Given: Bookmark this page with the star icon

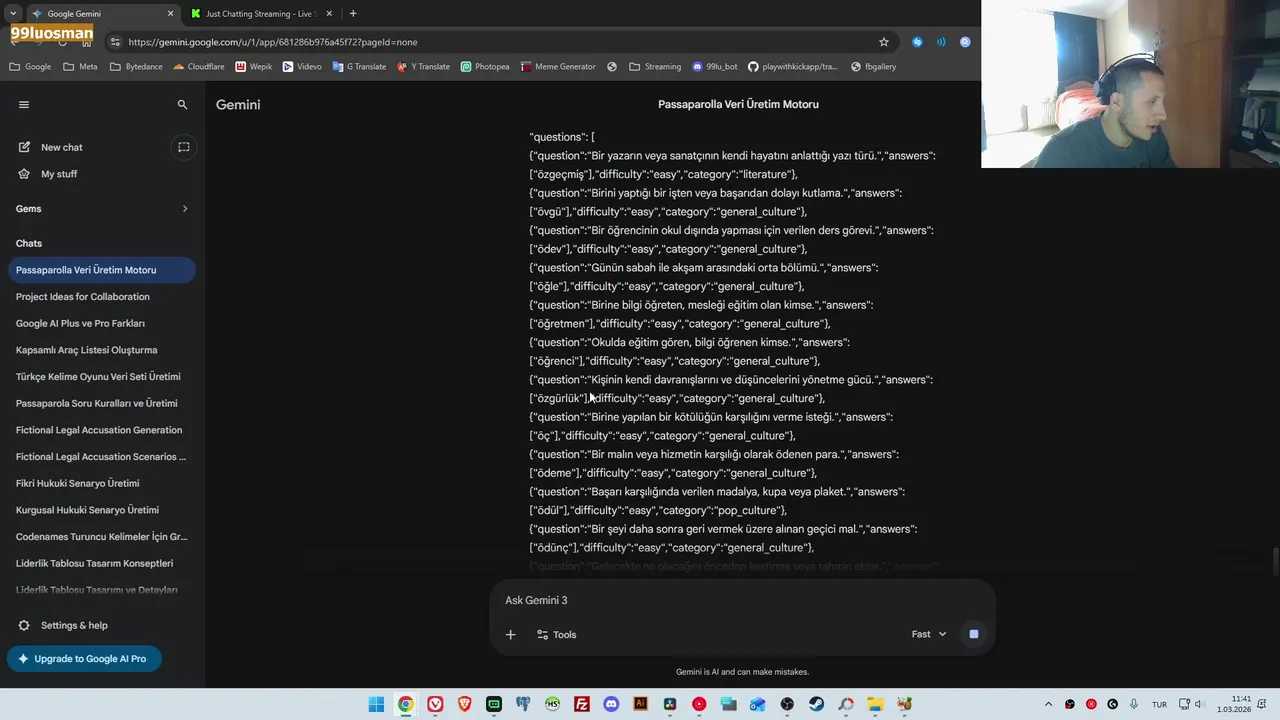Looking at the screenshot, I should (x=884, y=42).
